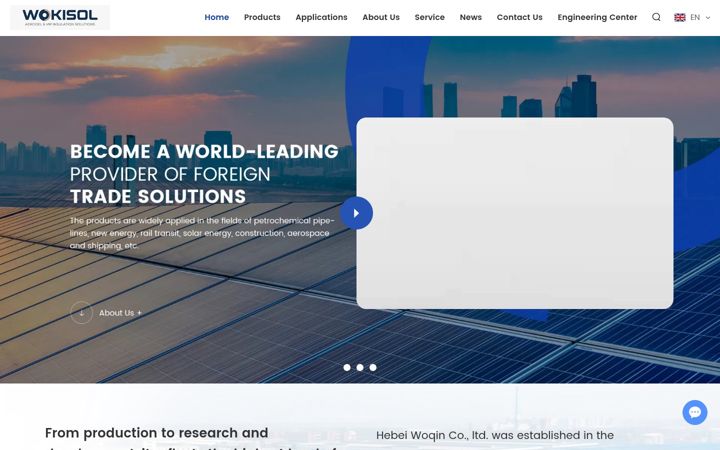The image size is (720, 450).
Task: Click the circled down arrow icon
Action: [82, 313]
